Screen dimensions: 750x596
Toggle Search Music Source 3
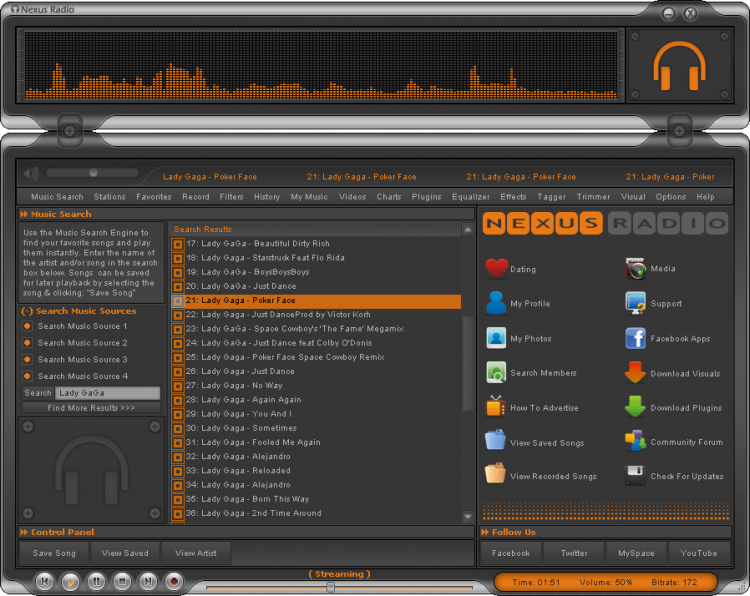[x=27, y=359]
